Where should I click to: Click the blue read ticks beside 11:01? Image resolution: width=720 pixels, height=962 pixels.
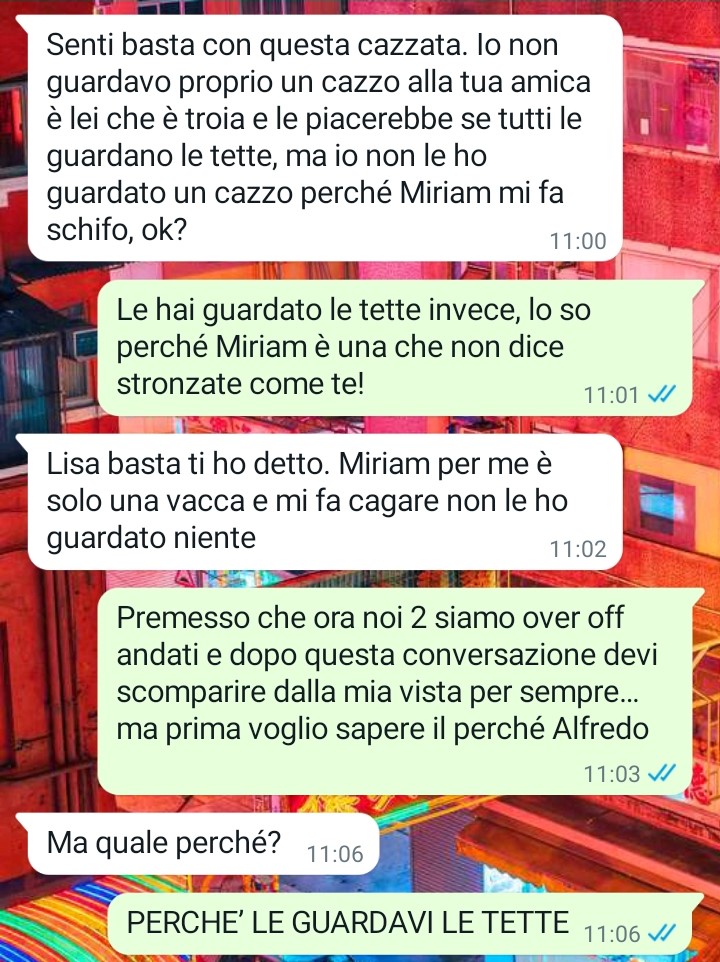tap(662, 394)
